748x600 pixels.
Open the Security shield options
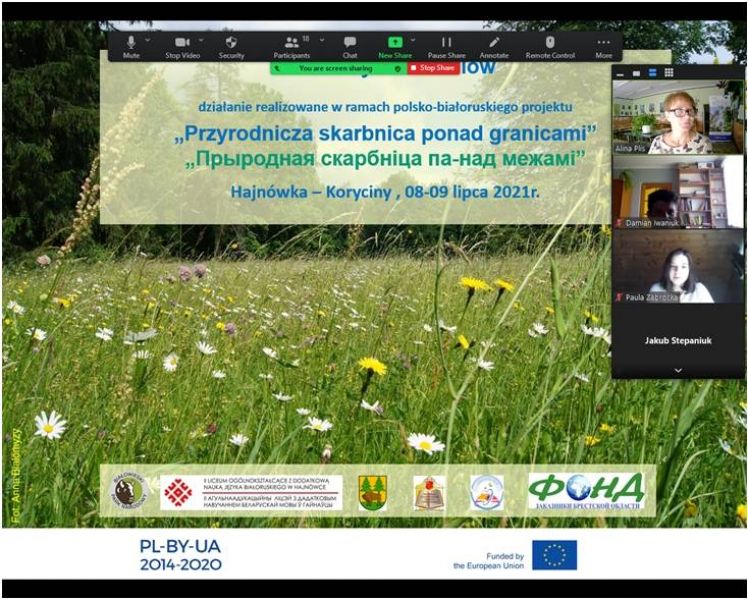(231, 46)
